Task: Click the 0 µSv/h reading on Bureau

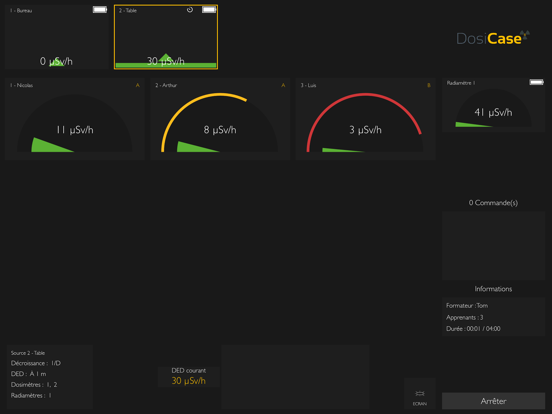Action: pyautogui.click(x=56, y=61)
